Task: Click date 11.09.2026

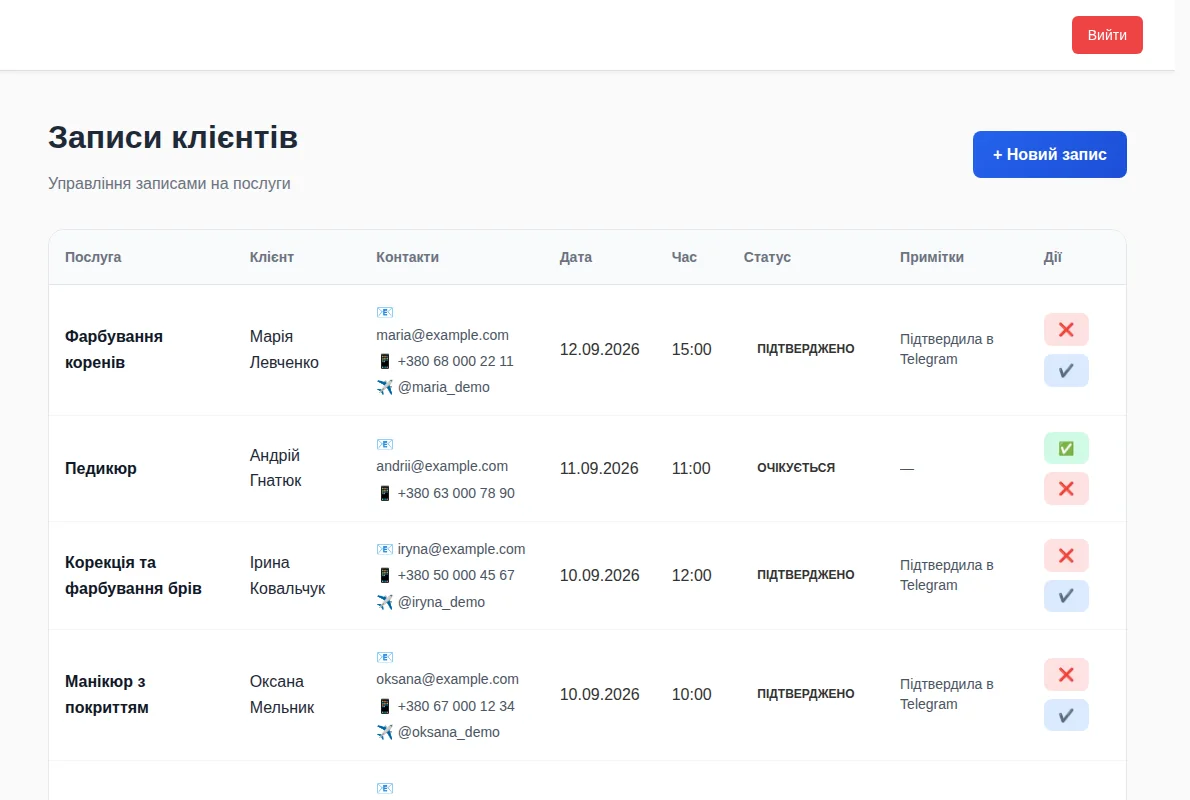Action: coord(599,468)
